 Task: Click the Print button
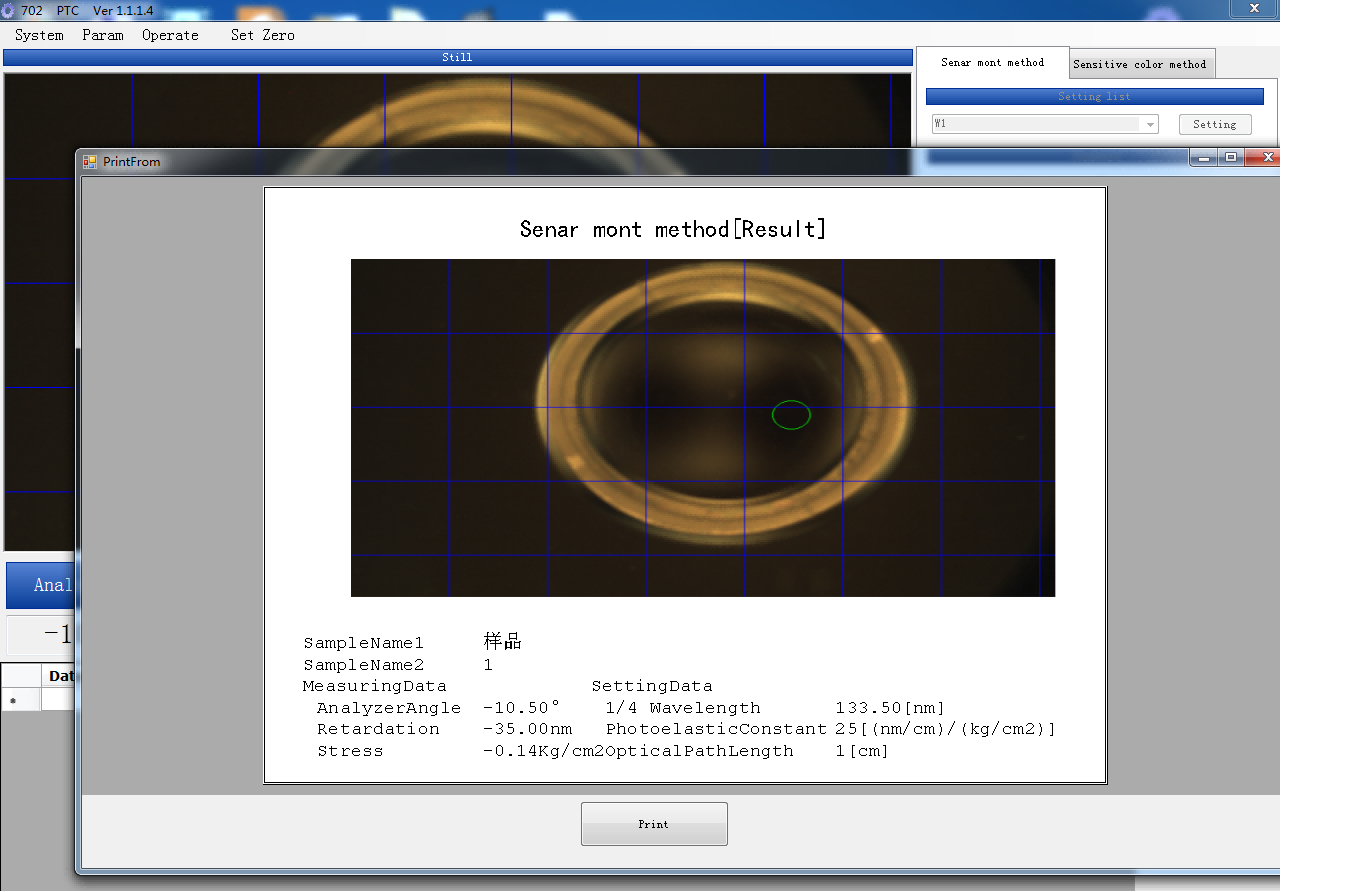click(654, 824)
